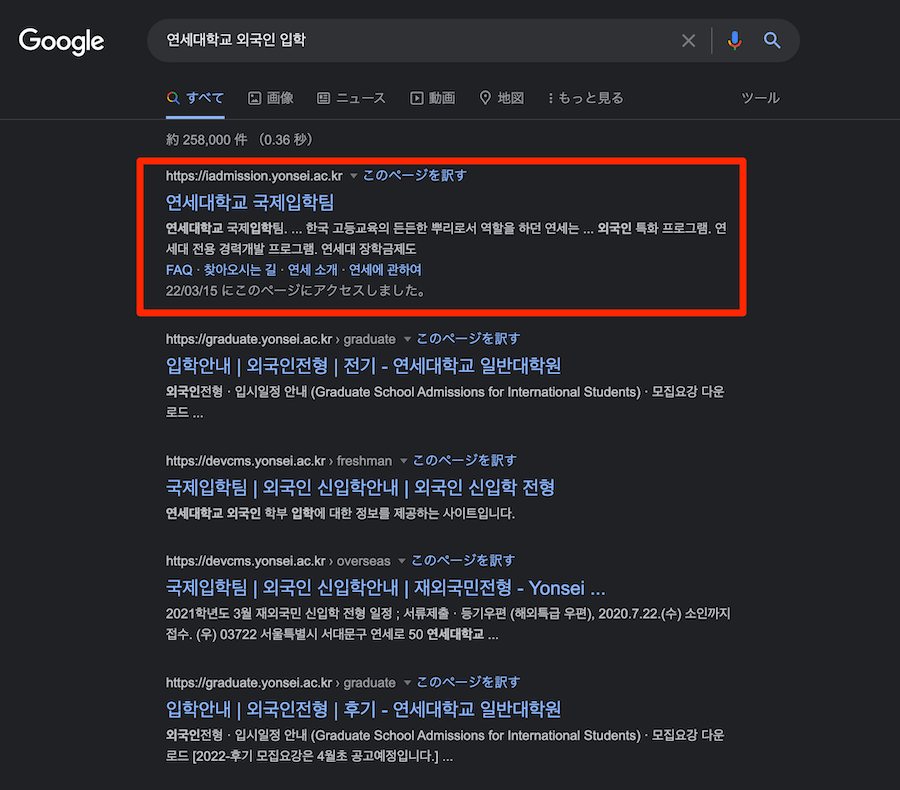900x790 pixels.
Task: Expand dropdown arrow beside freshman URL
Action: tap(404, 461)
